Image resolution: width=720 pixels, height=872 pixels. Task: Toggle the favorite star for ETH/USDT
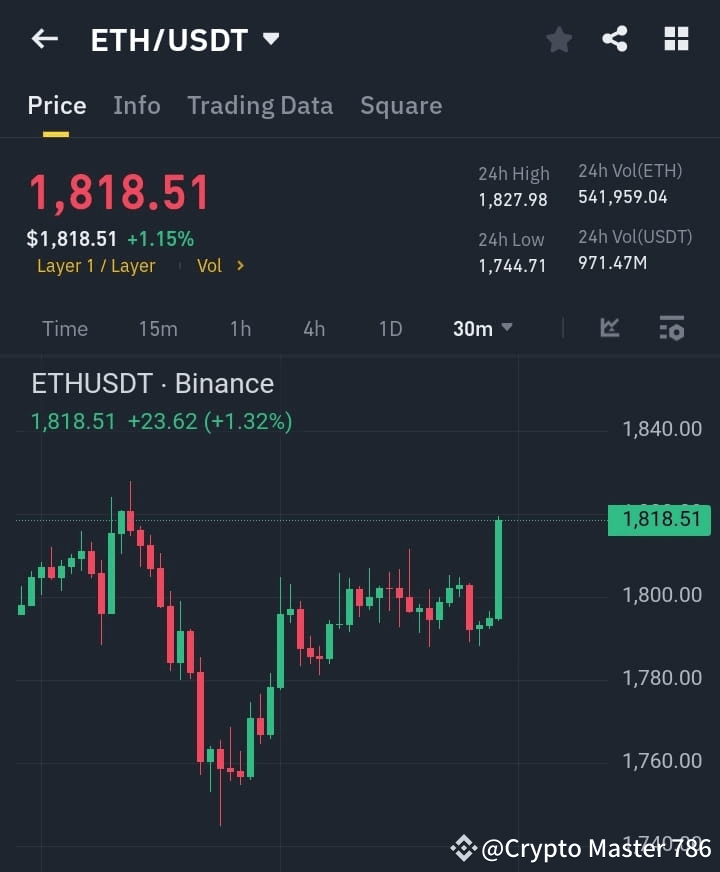pyautogui.click(x=558, y=39)
